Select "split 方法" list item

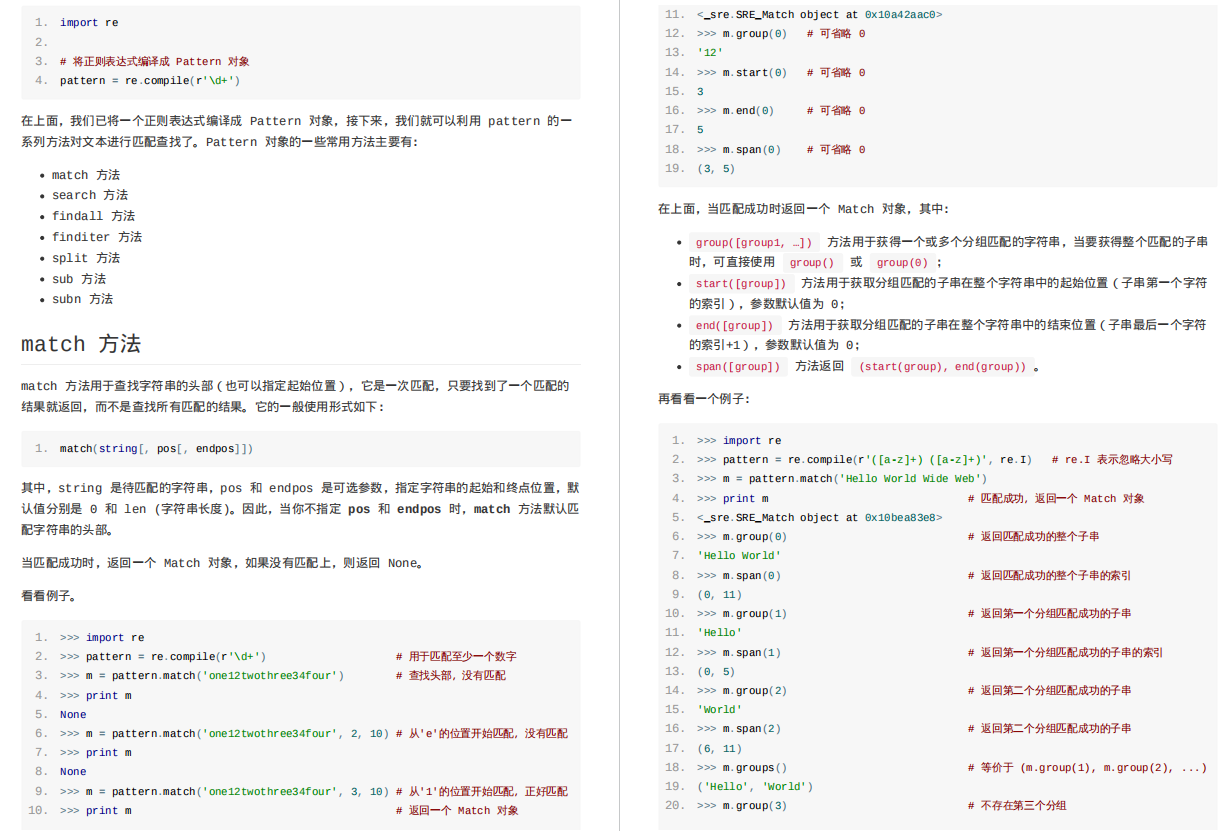click(x=85, y=257)
